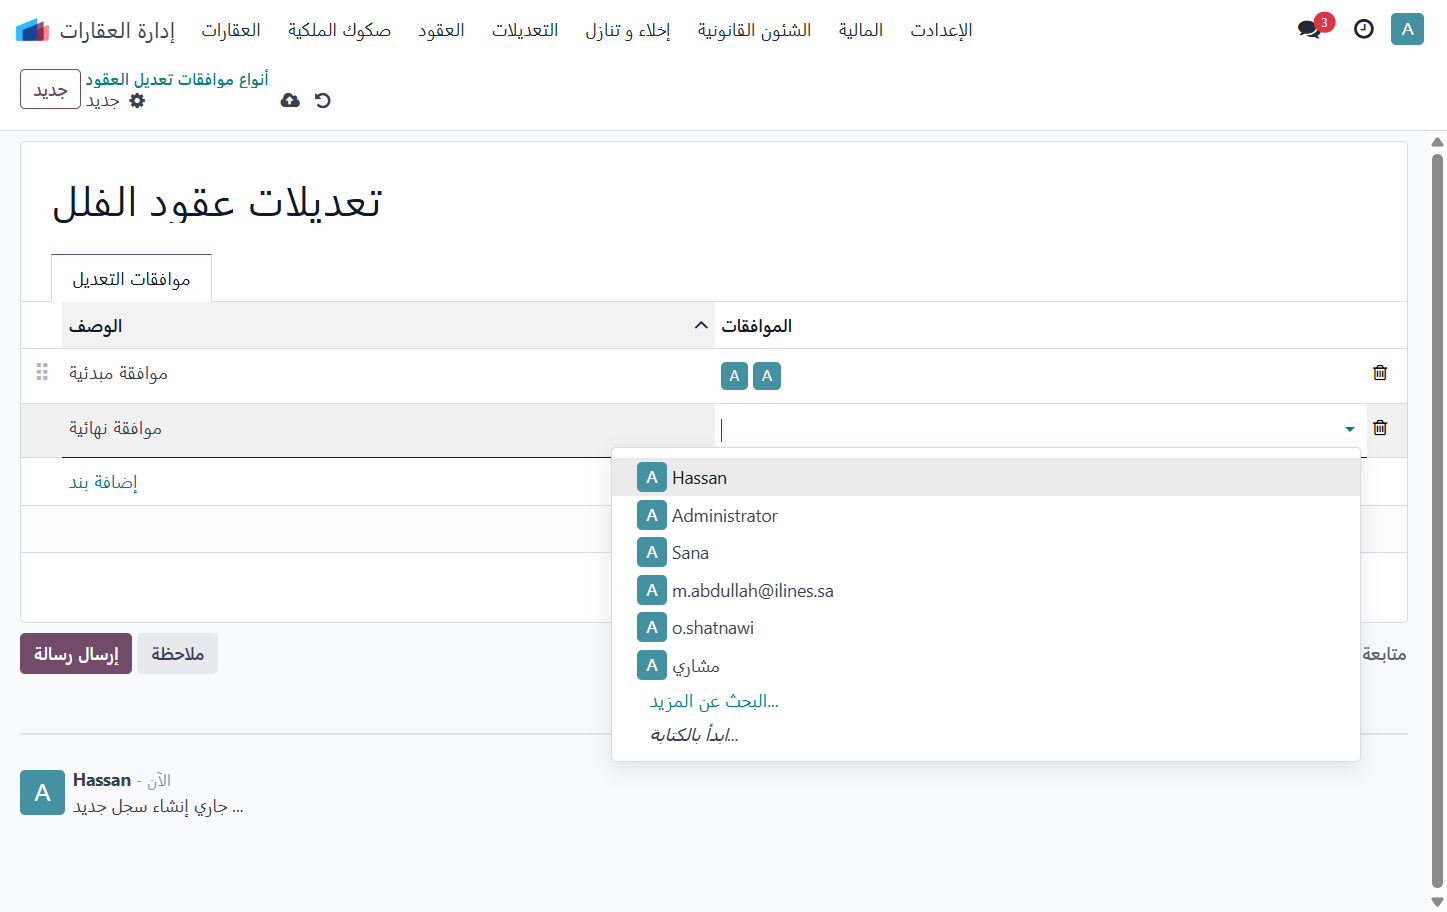This screenshot has width=1447, height=912.
Task: Open the user avatar menu
Action: pyautogui.click(x=1407, y=29)
